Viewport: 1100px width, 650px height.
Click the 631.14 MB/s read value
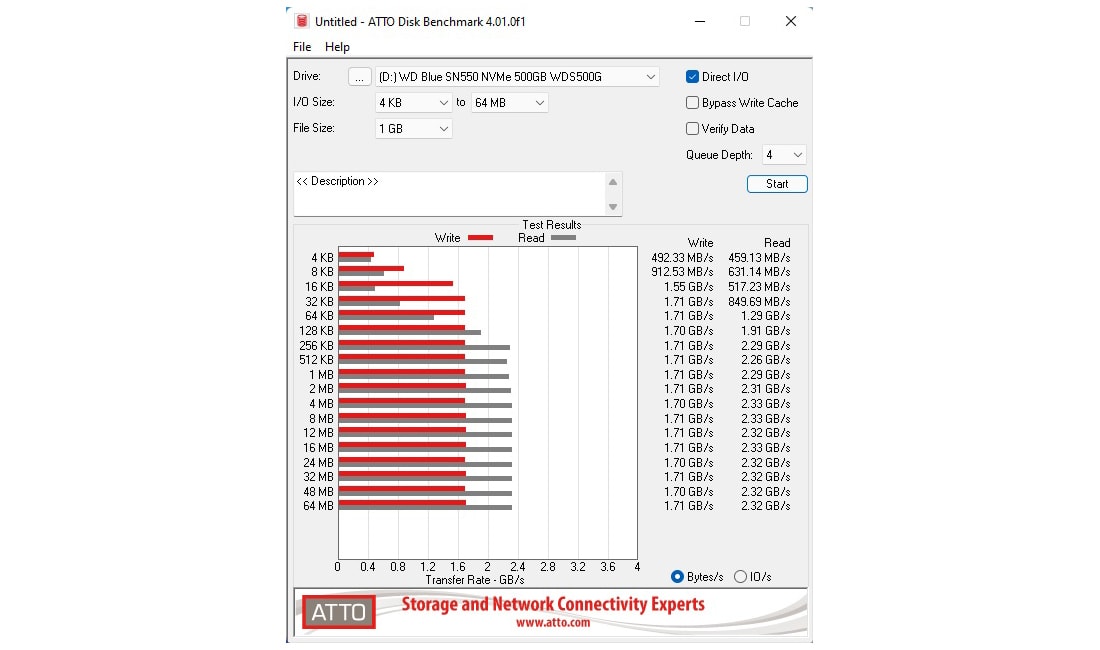point(759,272)
